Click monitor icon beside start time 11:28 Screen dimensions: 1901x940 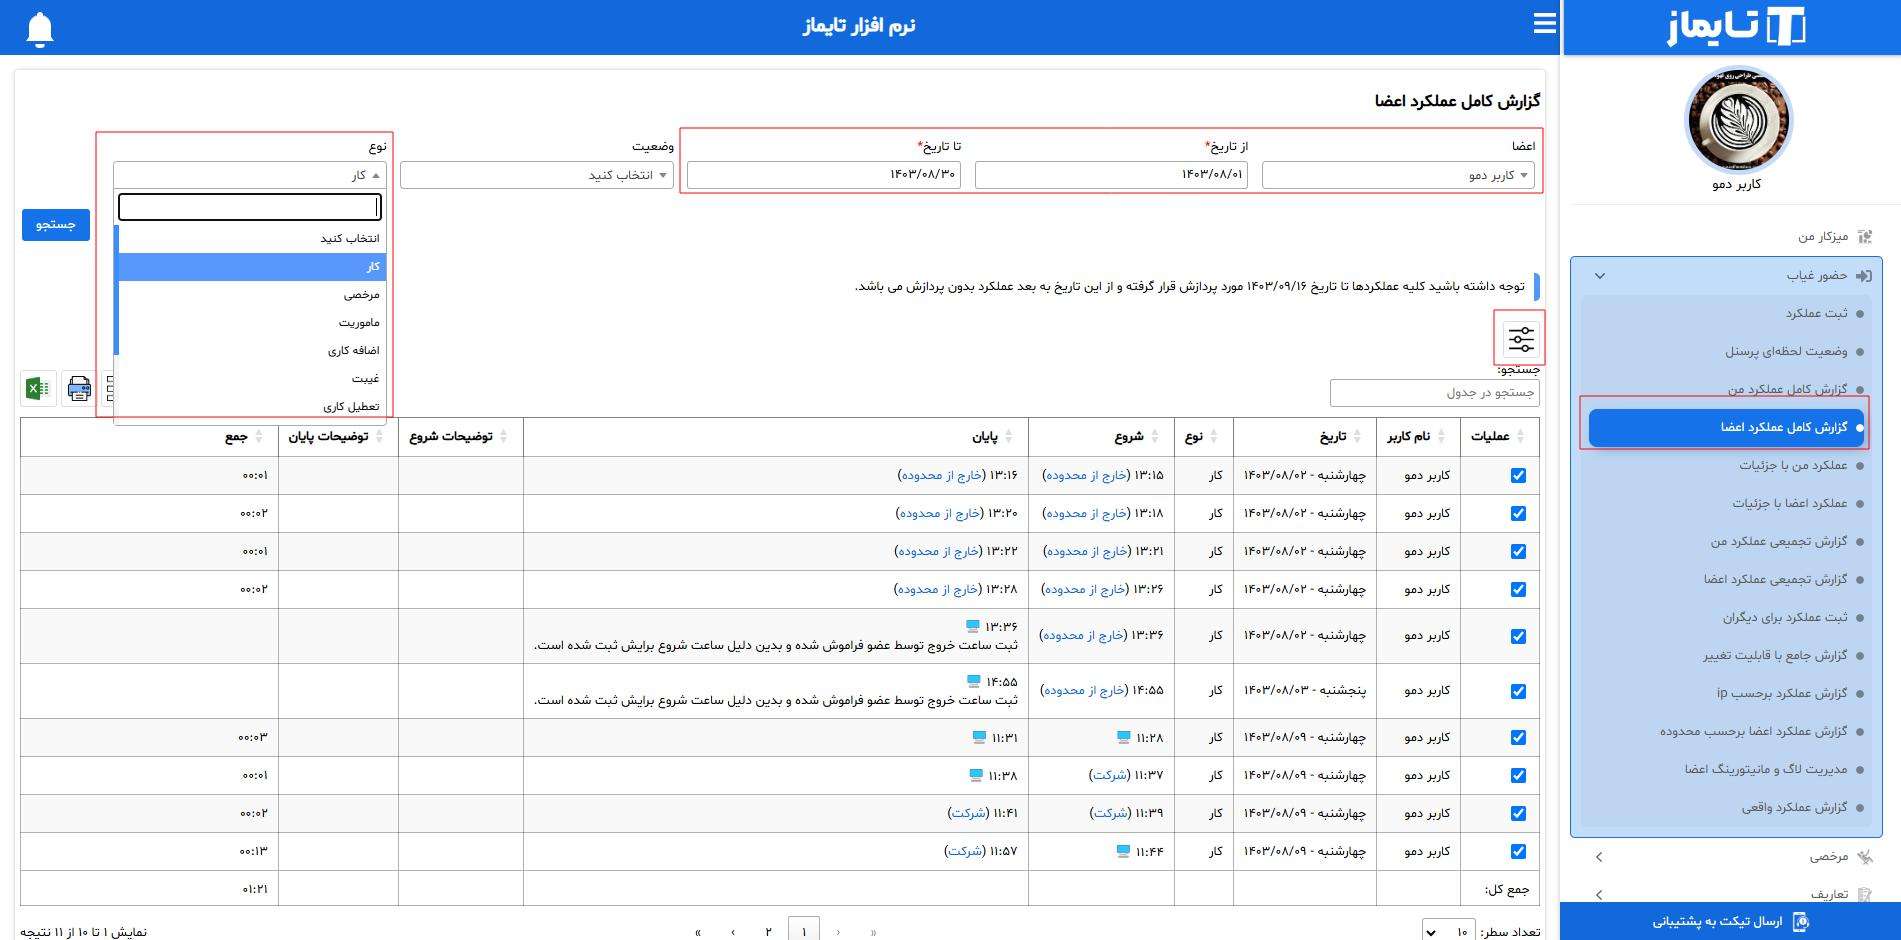coord(1123,737)
